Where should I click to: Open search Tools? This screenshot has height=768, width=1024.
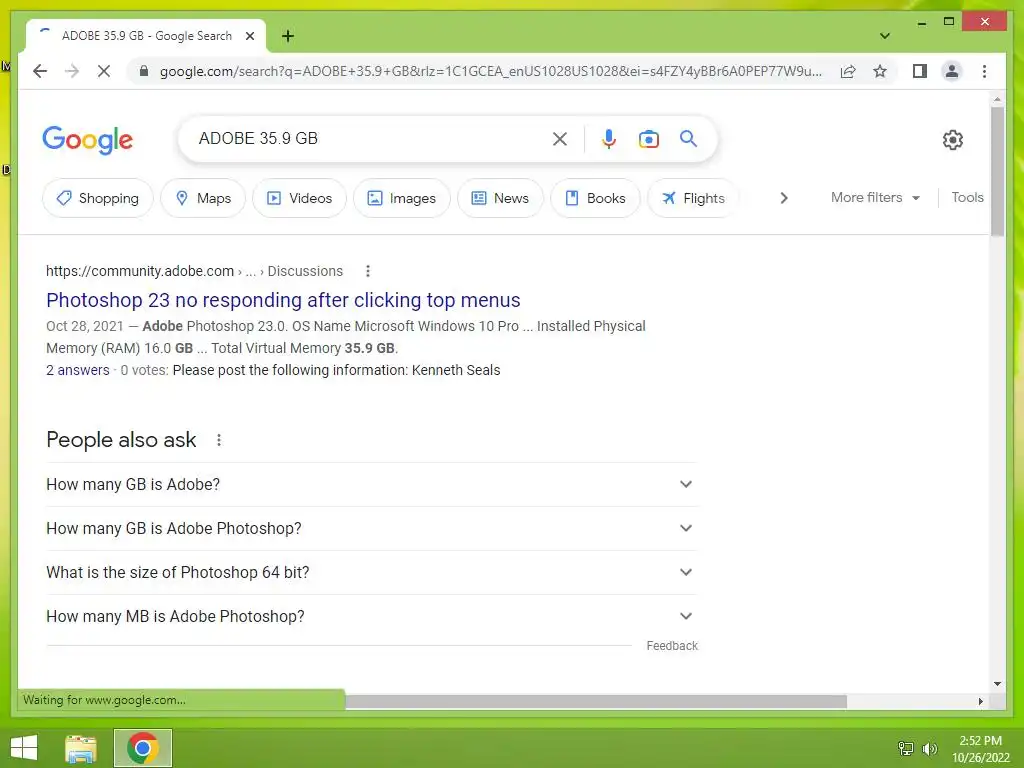967,197
